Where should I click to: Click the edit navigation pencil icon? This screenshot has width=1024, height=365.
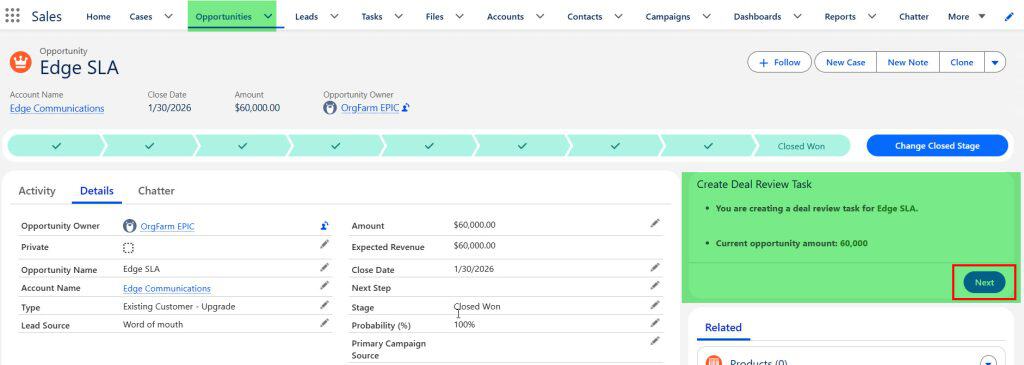[x=1009, y=16]
